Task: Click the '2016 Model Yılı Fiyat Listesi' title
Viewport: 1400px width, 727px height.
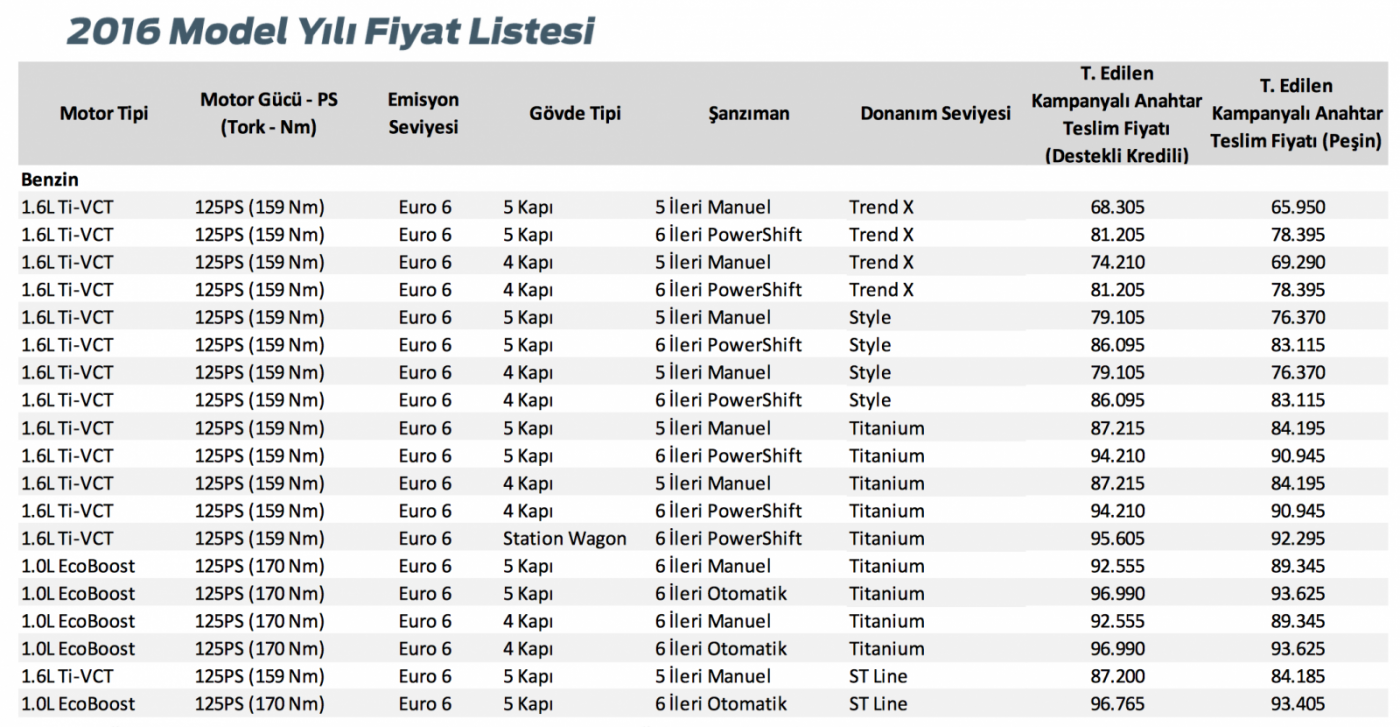Action: point(330,32)
